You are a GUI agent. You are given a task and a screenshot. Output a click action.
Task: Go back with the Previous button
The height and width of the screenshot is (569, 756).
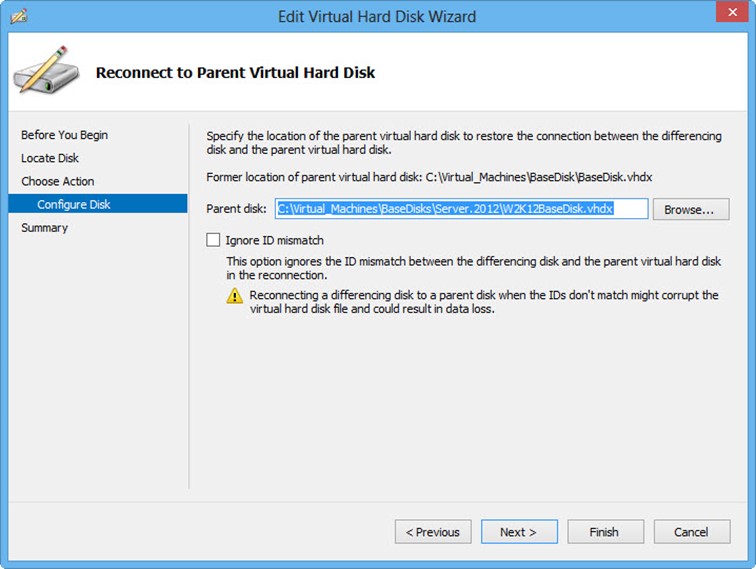pos(433,532)
